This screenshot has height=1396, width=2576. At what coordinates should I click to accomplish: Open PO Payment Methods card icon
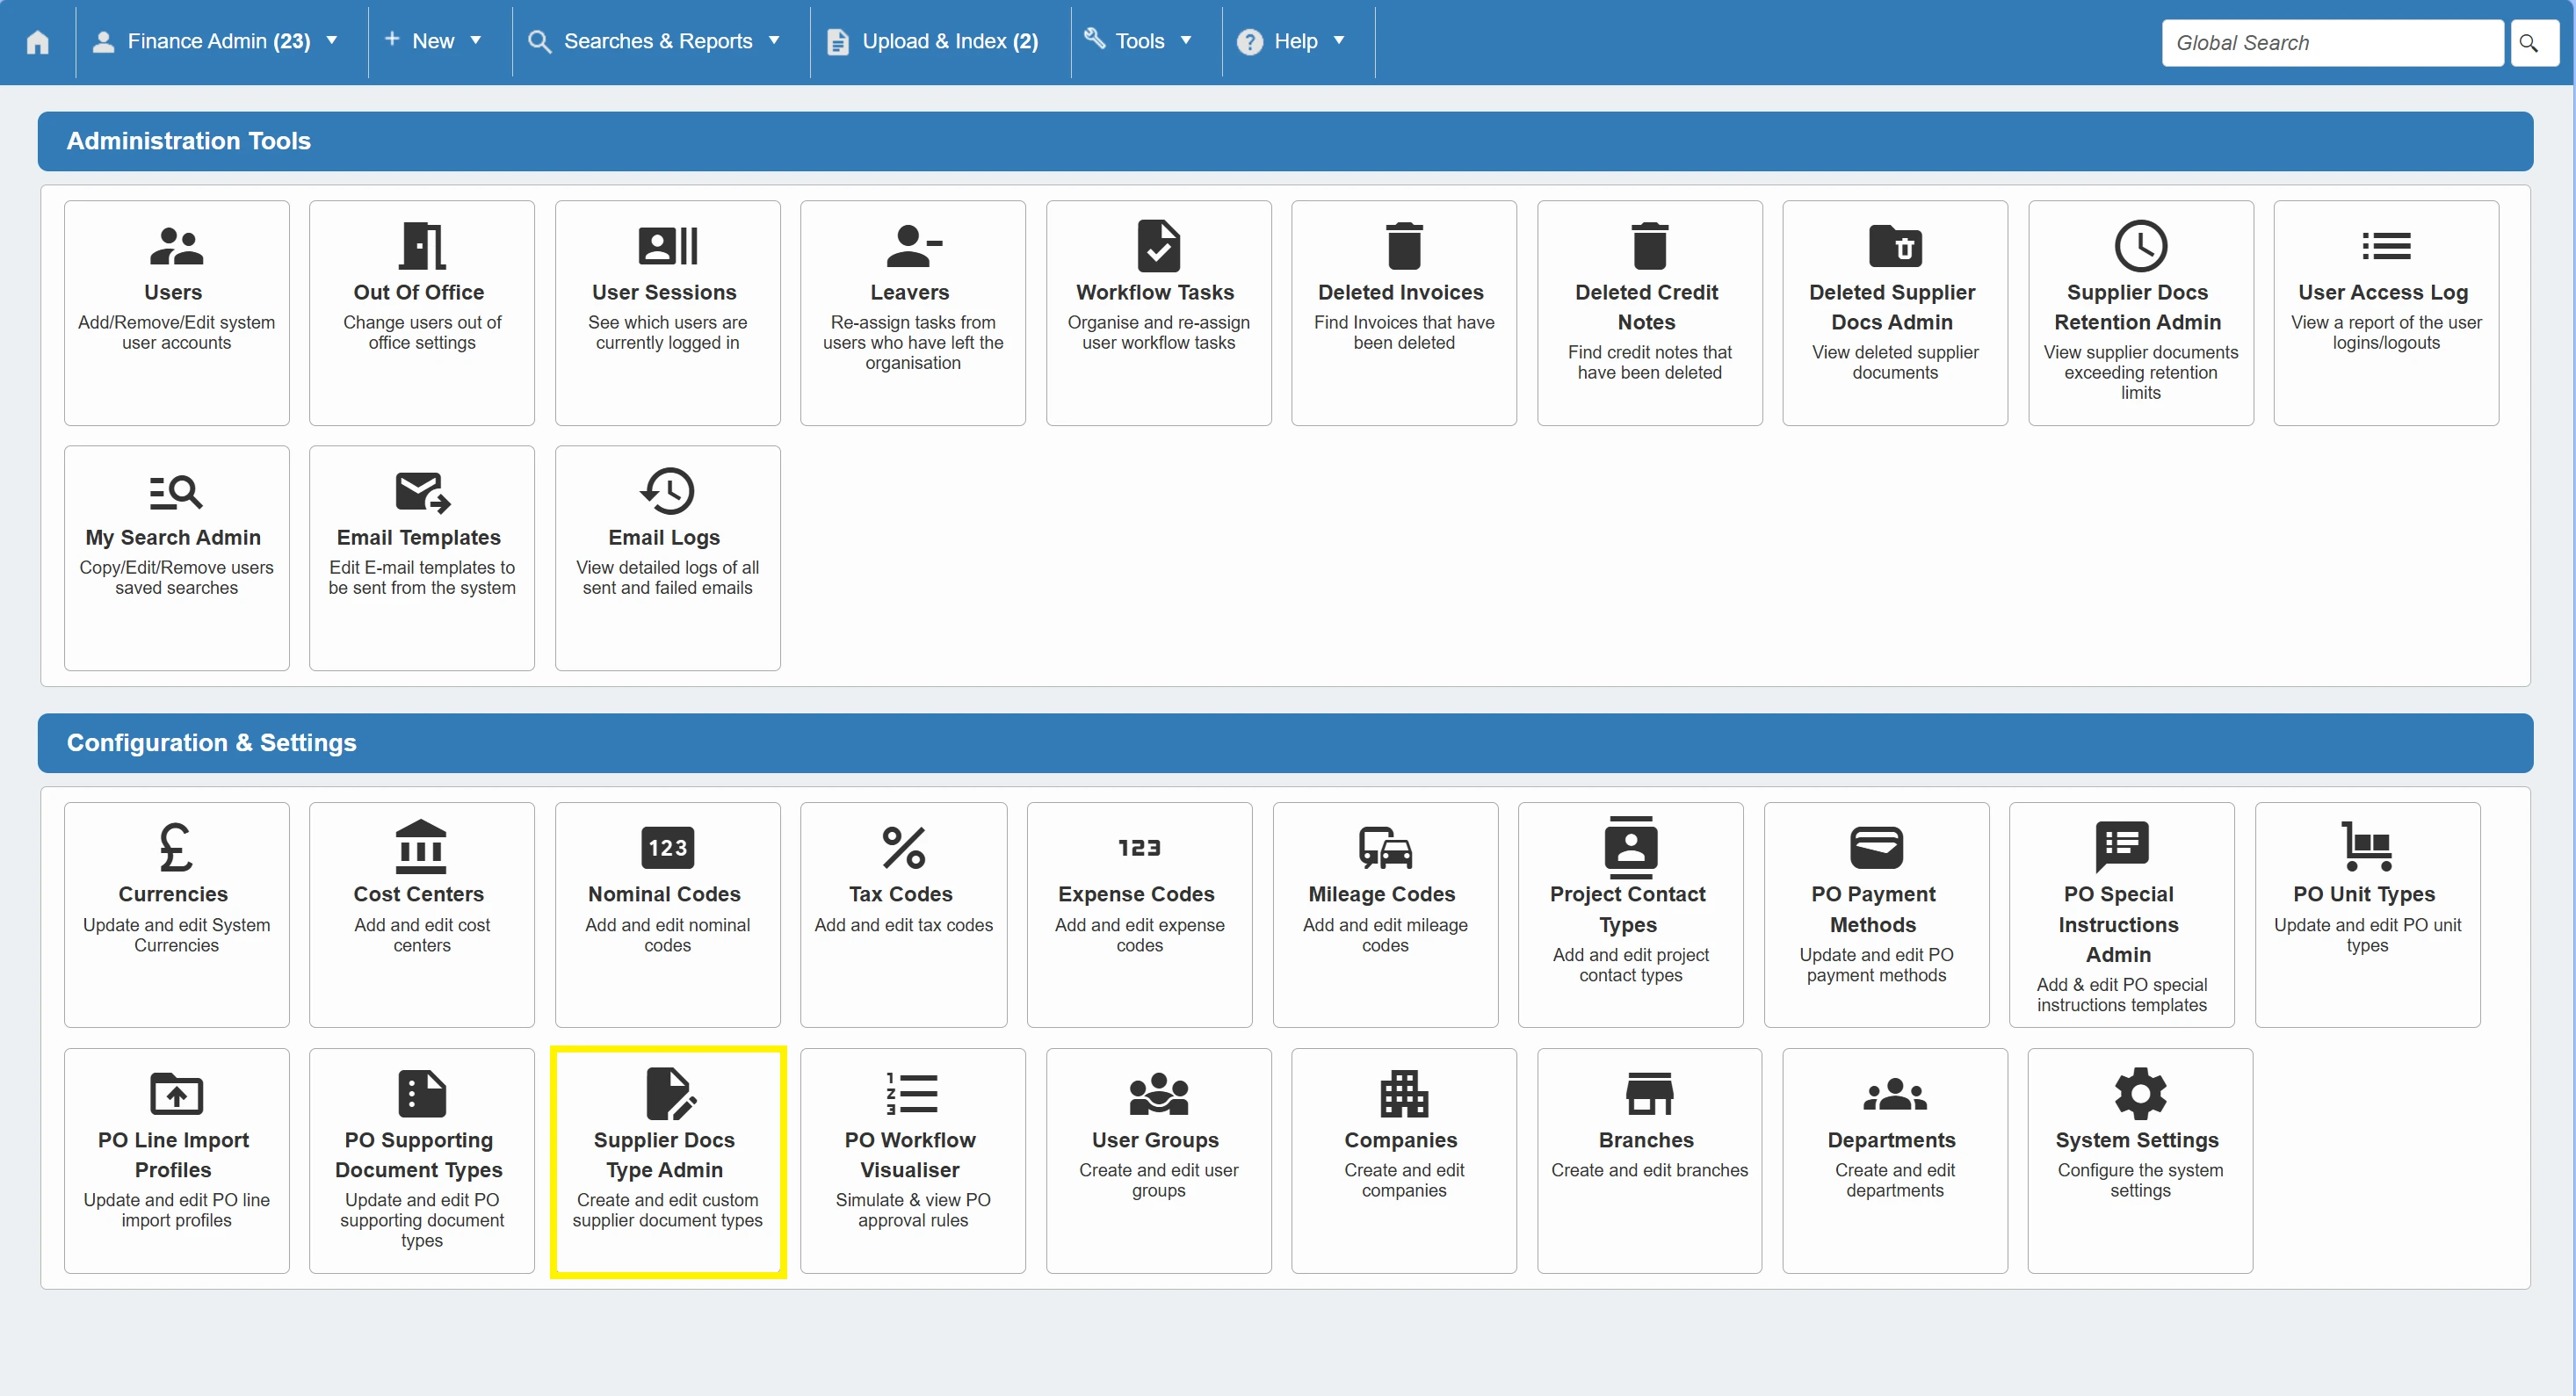click(1876, 847)
